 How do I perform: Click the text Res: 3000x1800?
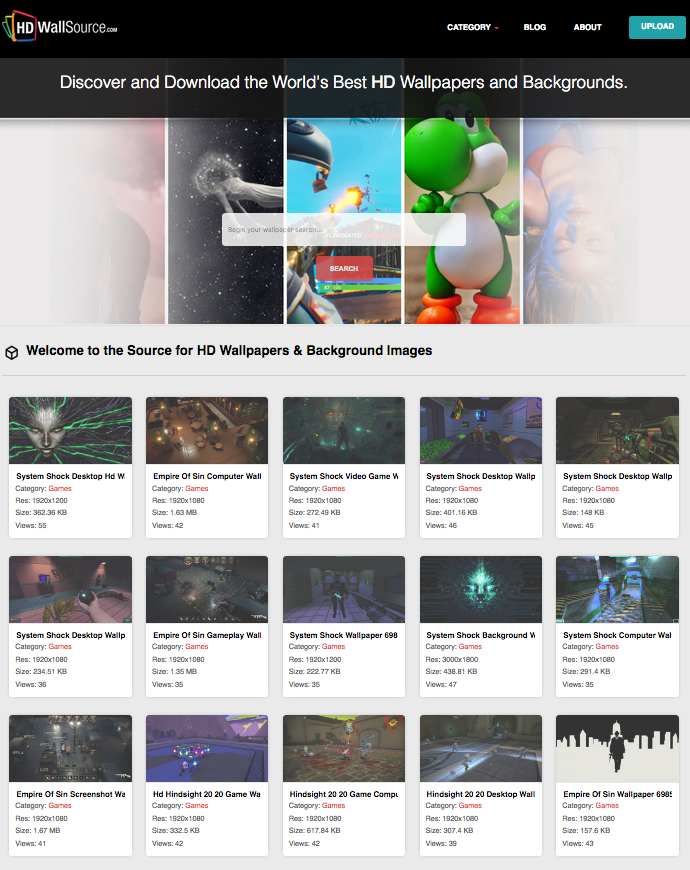(x=451, y=659)
